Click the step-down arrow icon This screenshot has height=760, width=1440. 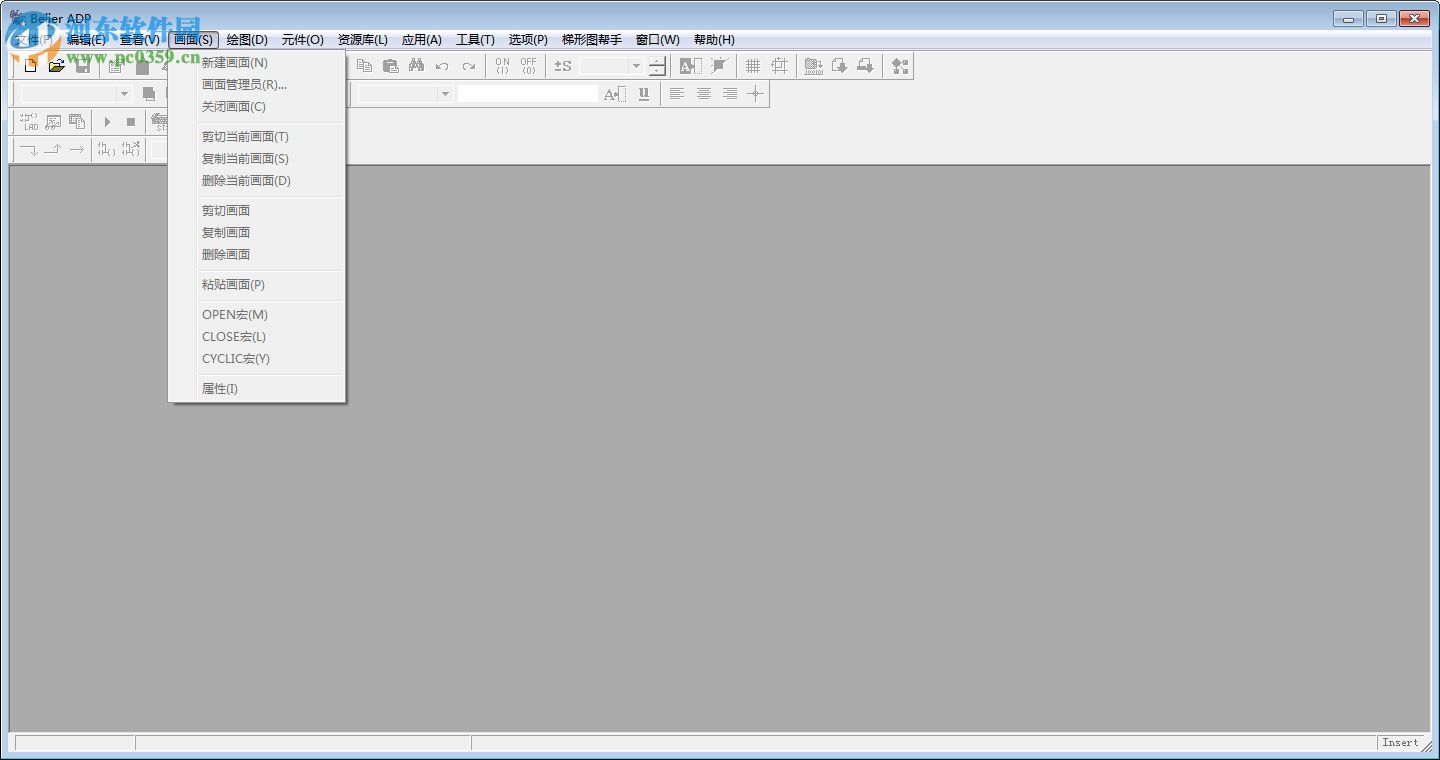(29, 150)
